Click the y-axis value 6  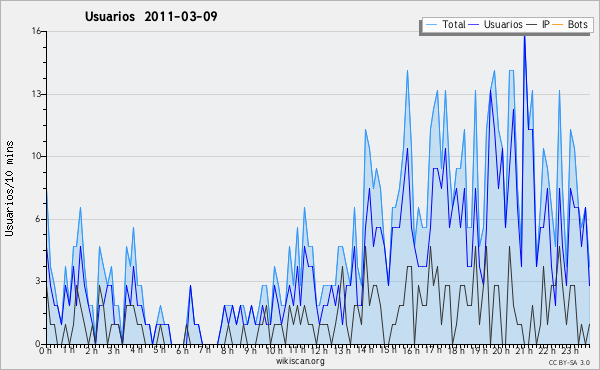[x=38, y=219]
